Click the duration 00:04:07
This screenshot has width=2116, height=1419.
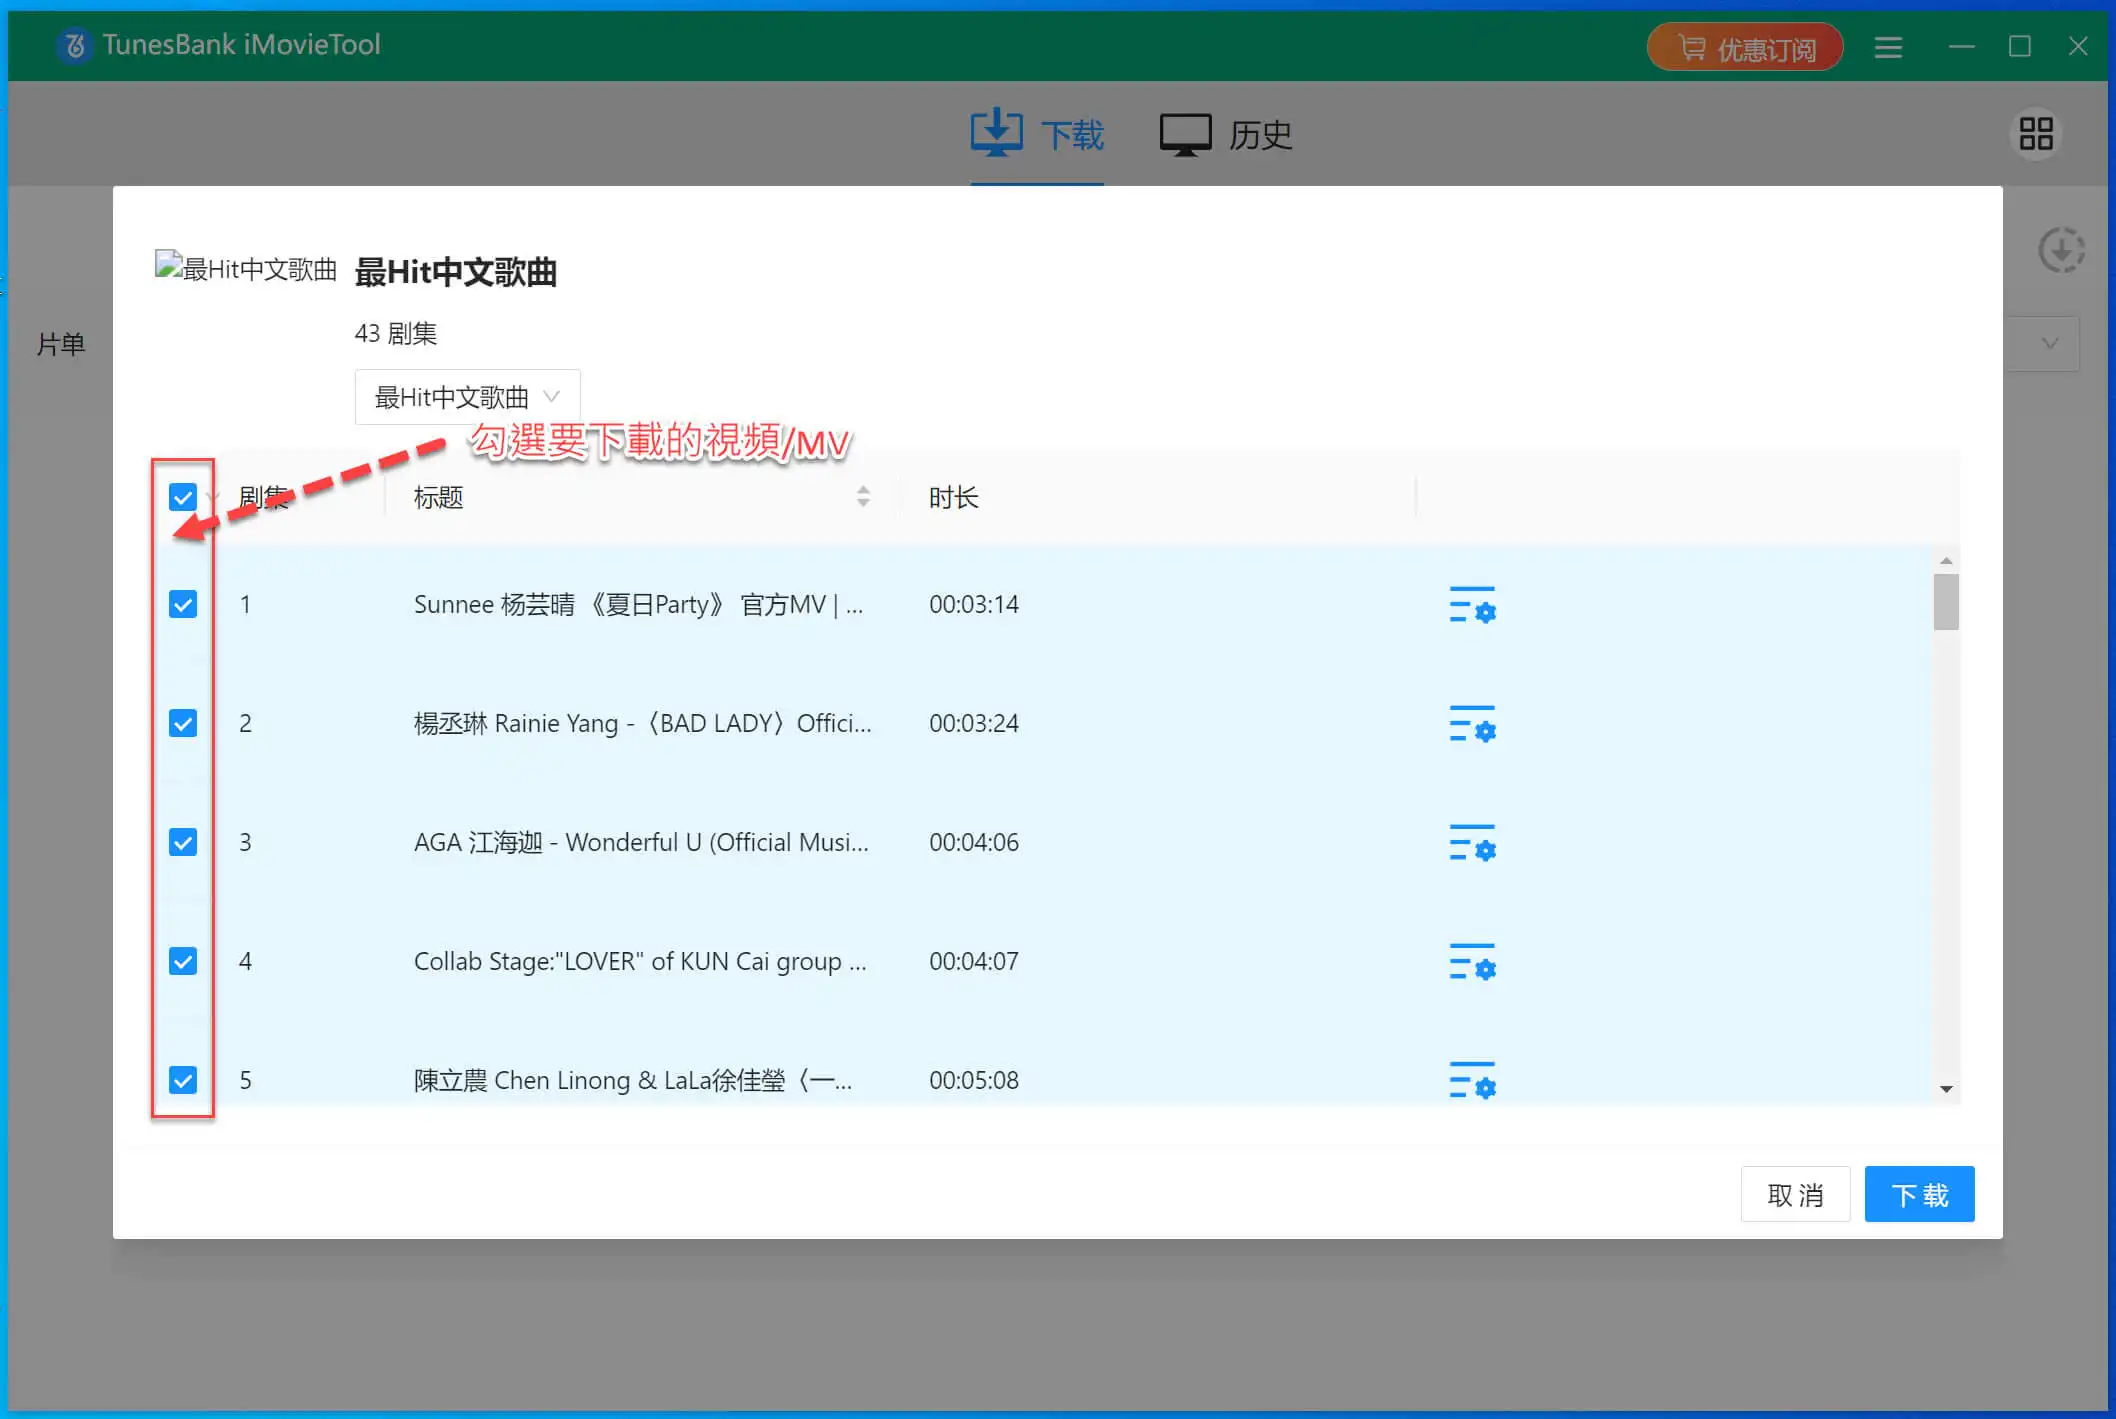(x=974, y=961)
